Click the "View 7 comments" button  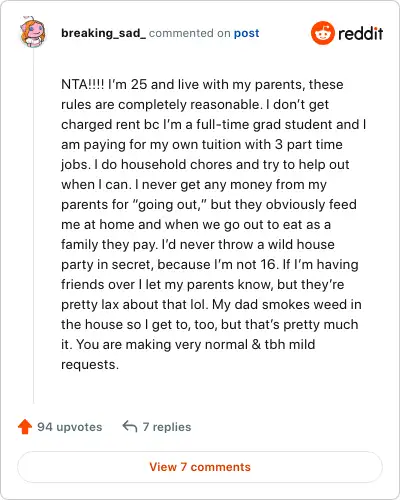click(x=200, y=467)
